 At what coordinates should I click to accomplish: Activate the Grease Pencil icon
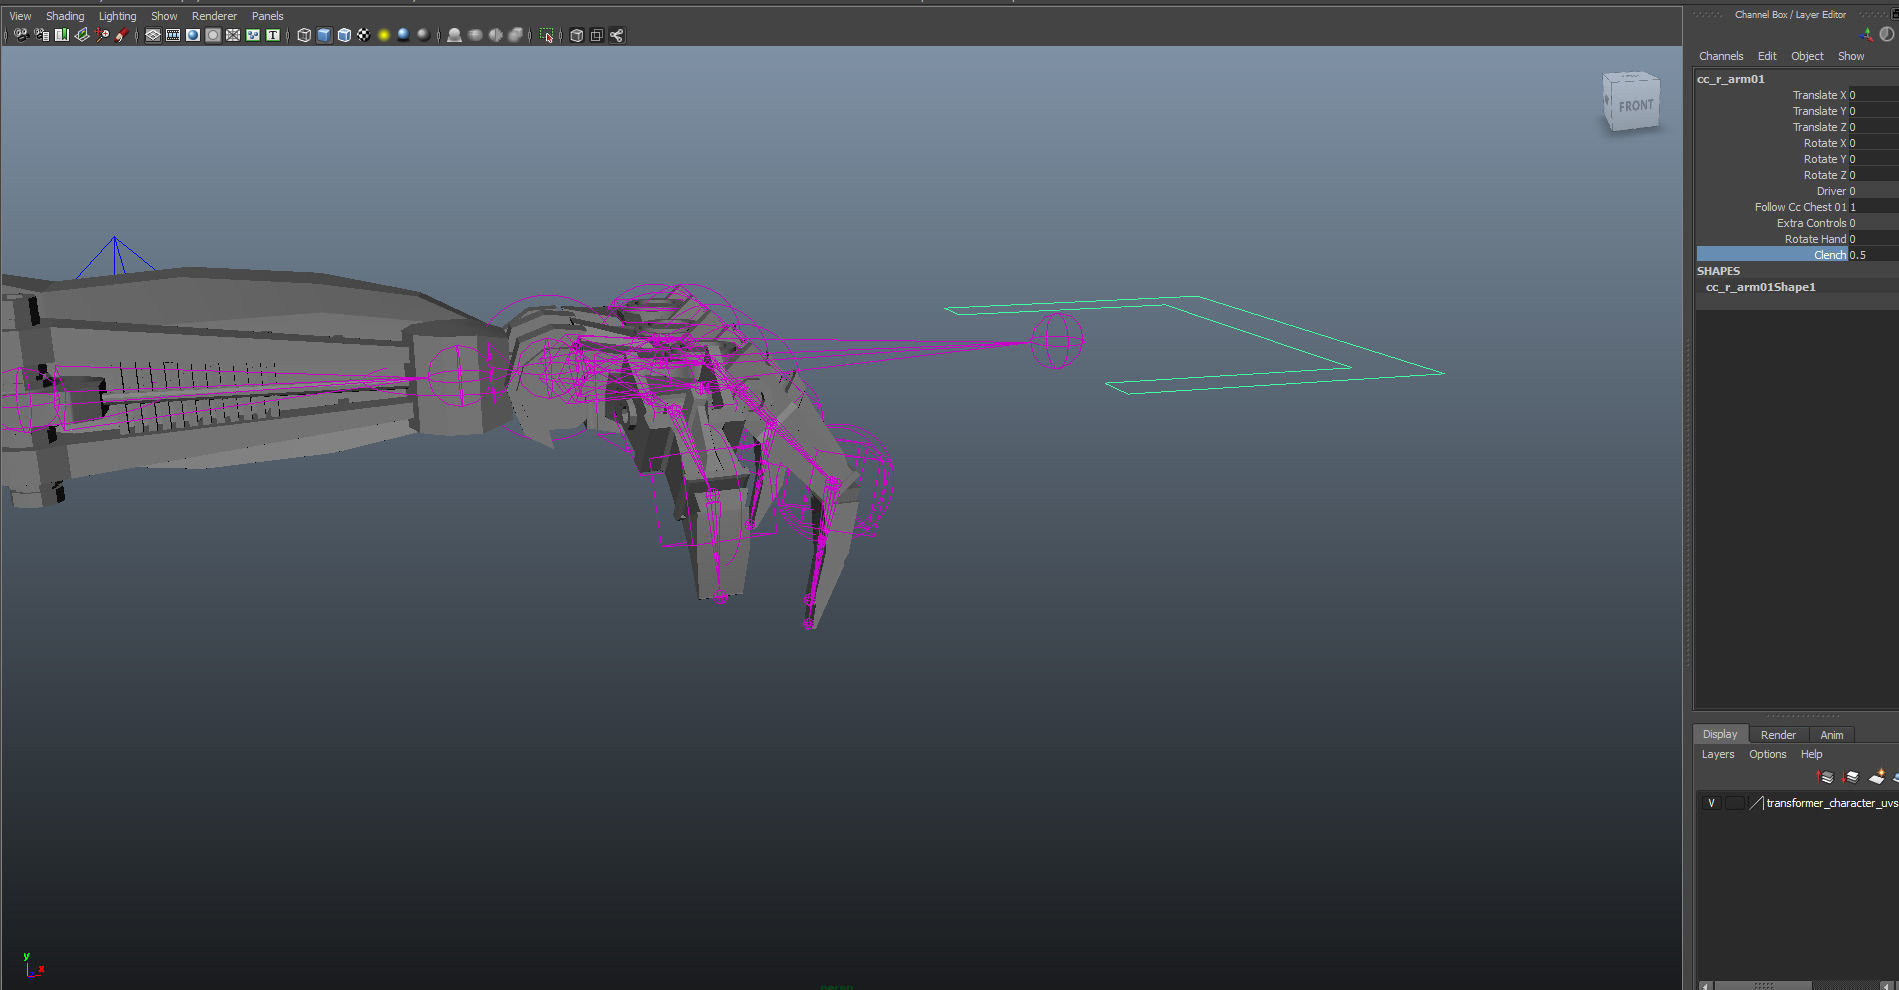click(x=122, y=35)
